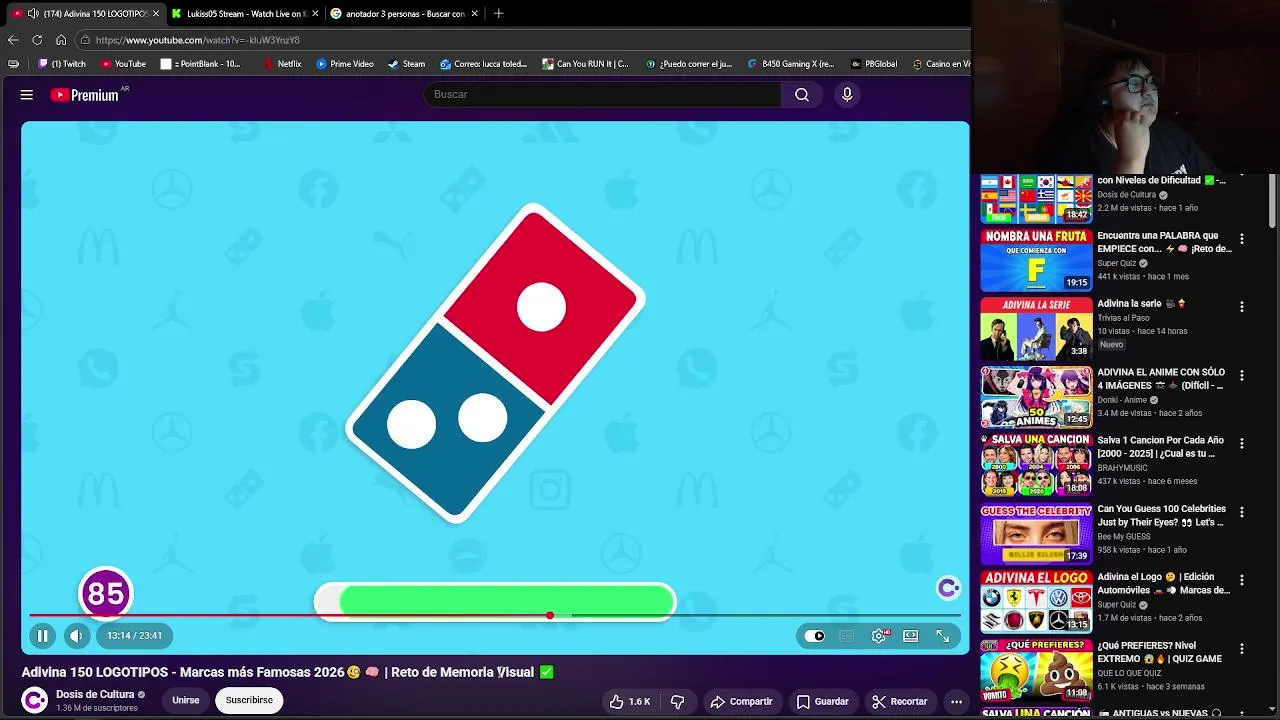1280x720 pixels.
Task: Click the search magnifier button
Action: point(802,94)
